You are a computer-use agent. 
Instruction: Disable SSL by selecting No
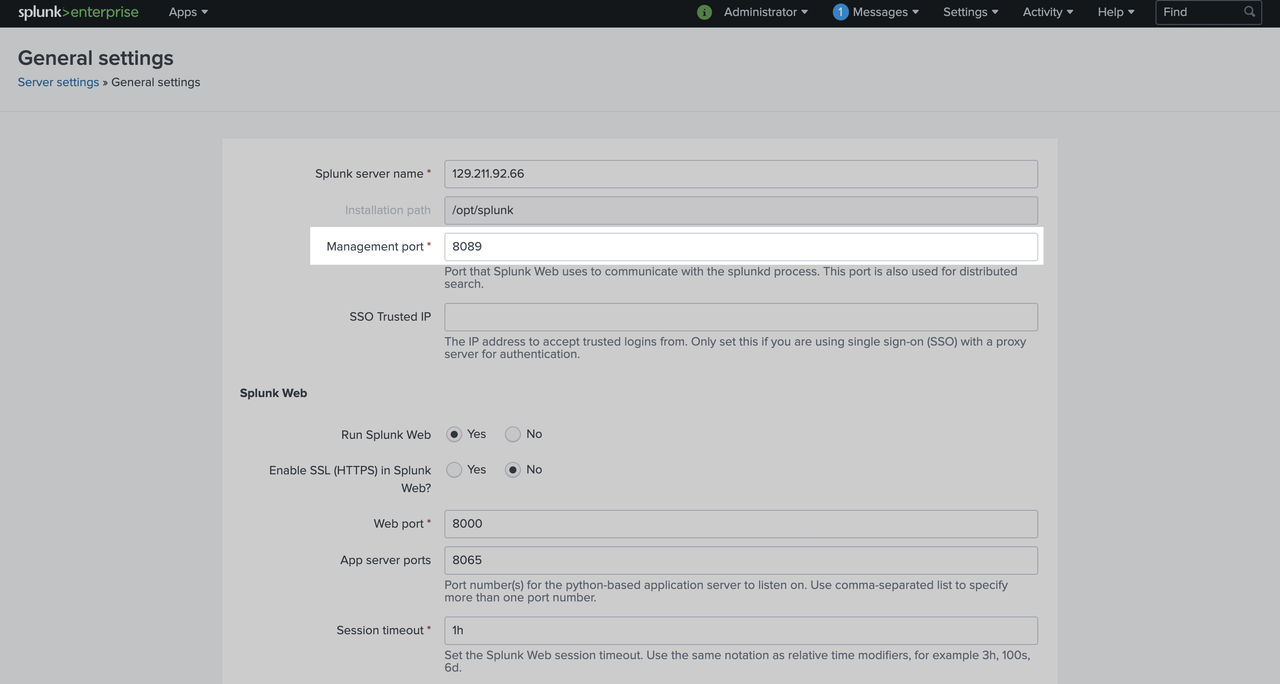[512, 469]
